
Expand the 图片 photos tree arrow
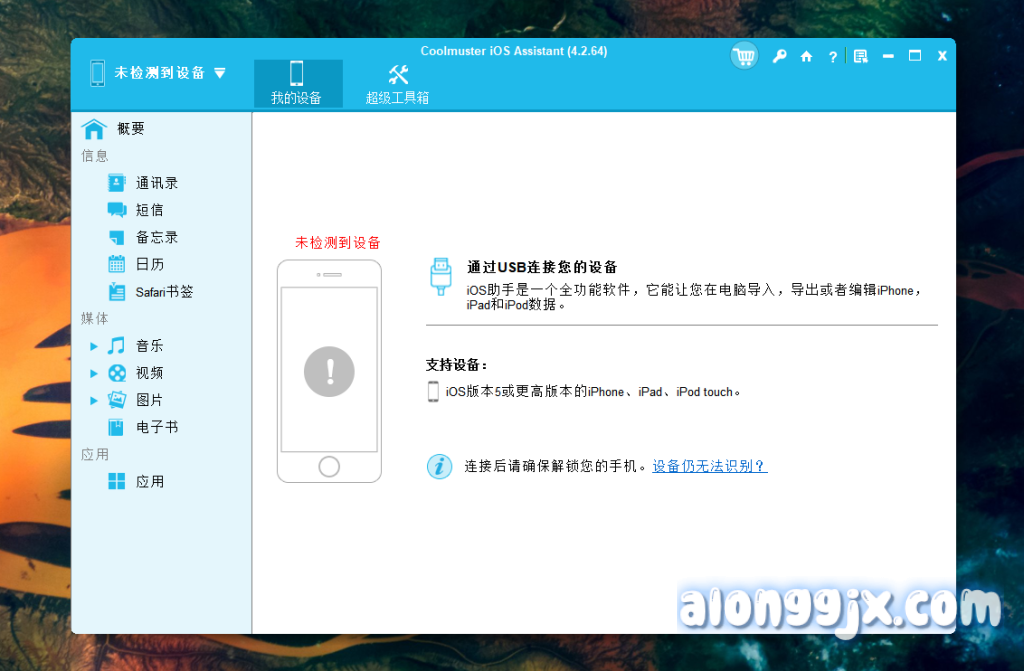click(94, 400)
